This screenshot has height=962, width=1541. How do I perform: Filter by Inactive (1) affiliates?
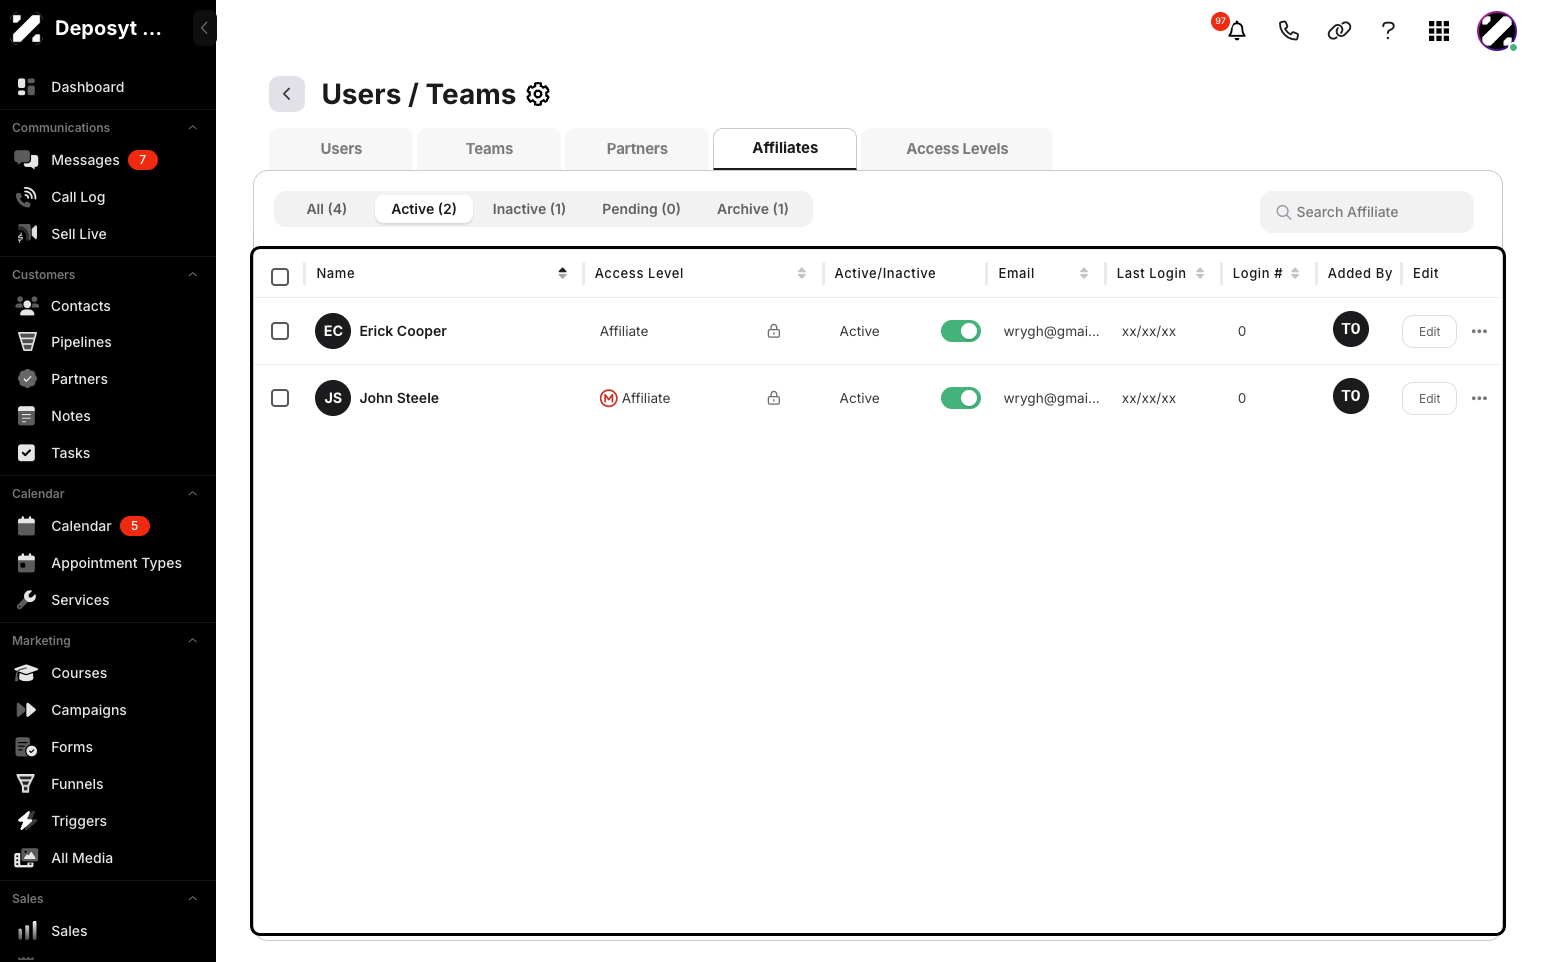[x=529, y=209]
